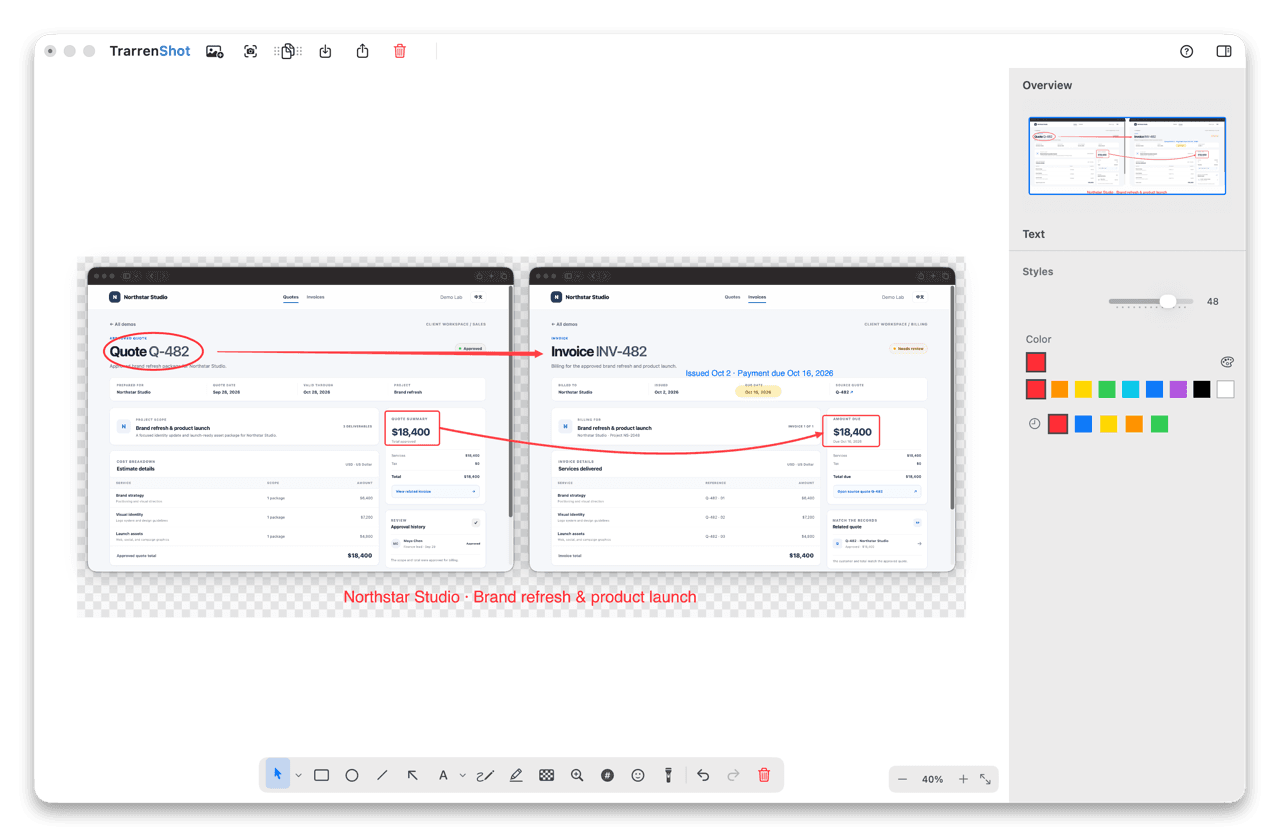
Task: Select the spotlight flashlight tool
Action: (x=668, y=775)
